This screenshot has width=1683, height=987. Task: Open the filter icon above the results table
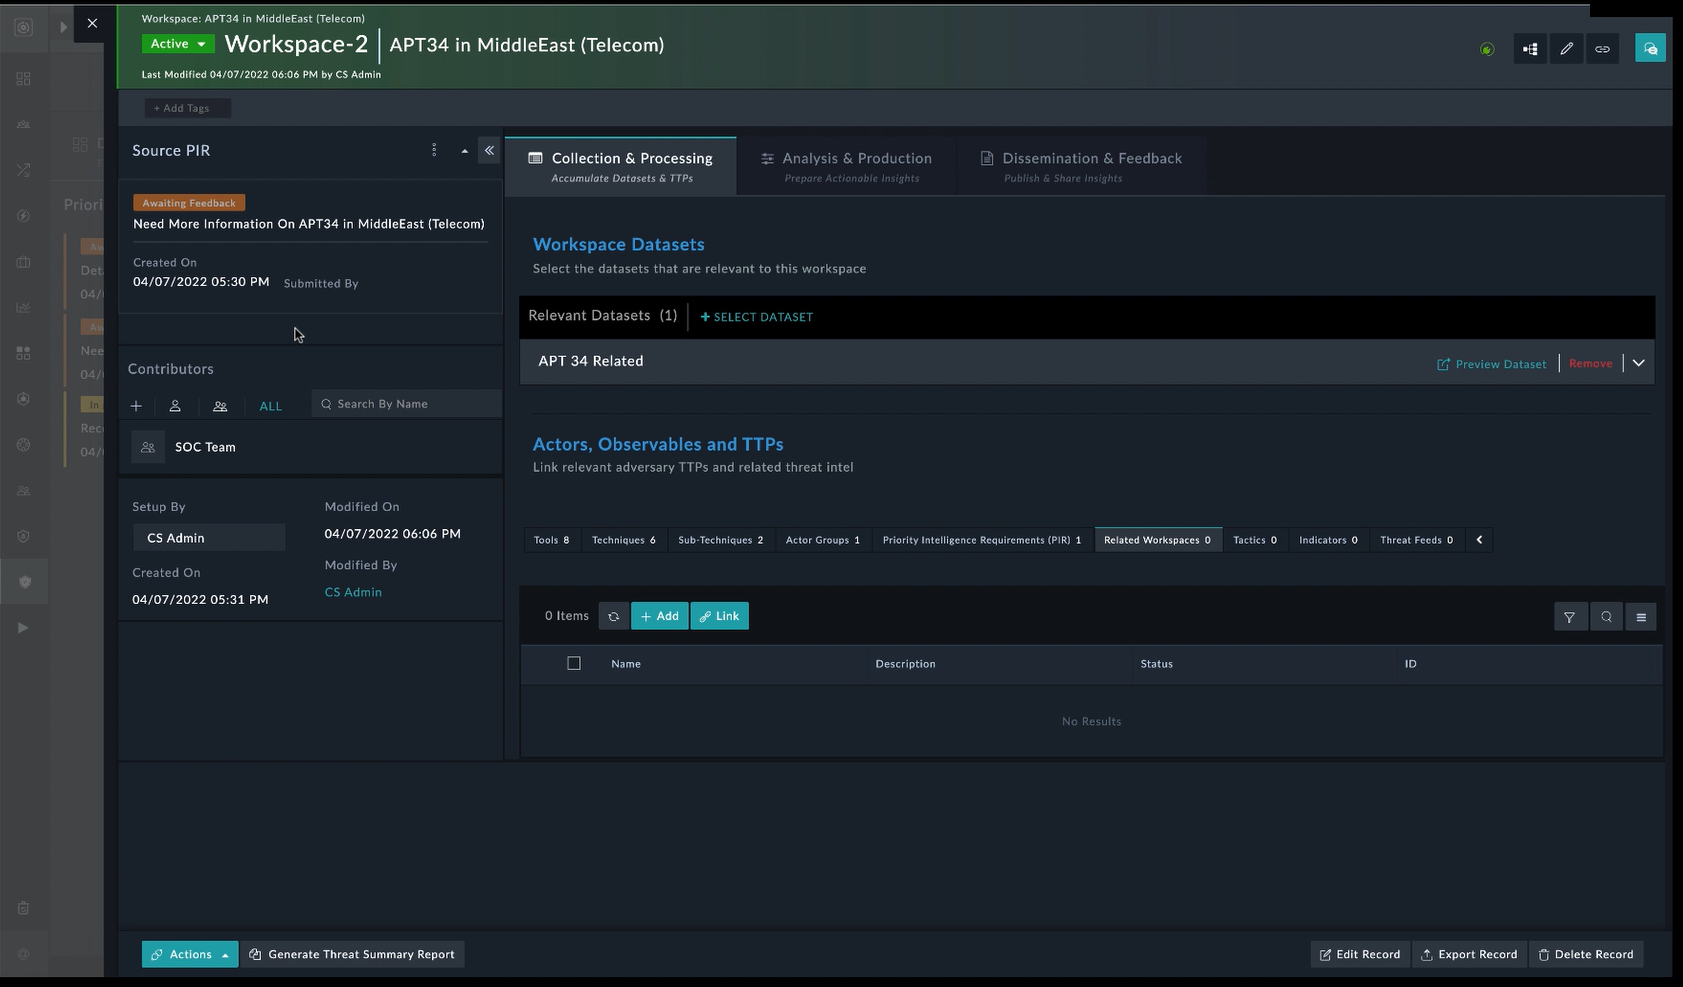(1570, 616)
